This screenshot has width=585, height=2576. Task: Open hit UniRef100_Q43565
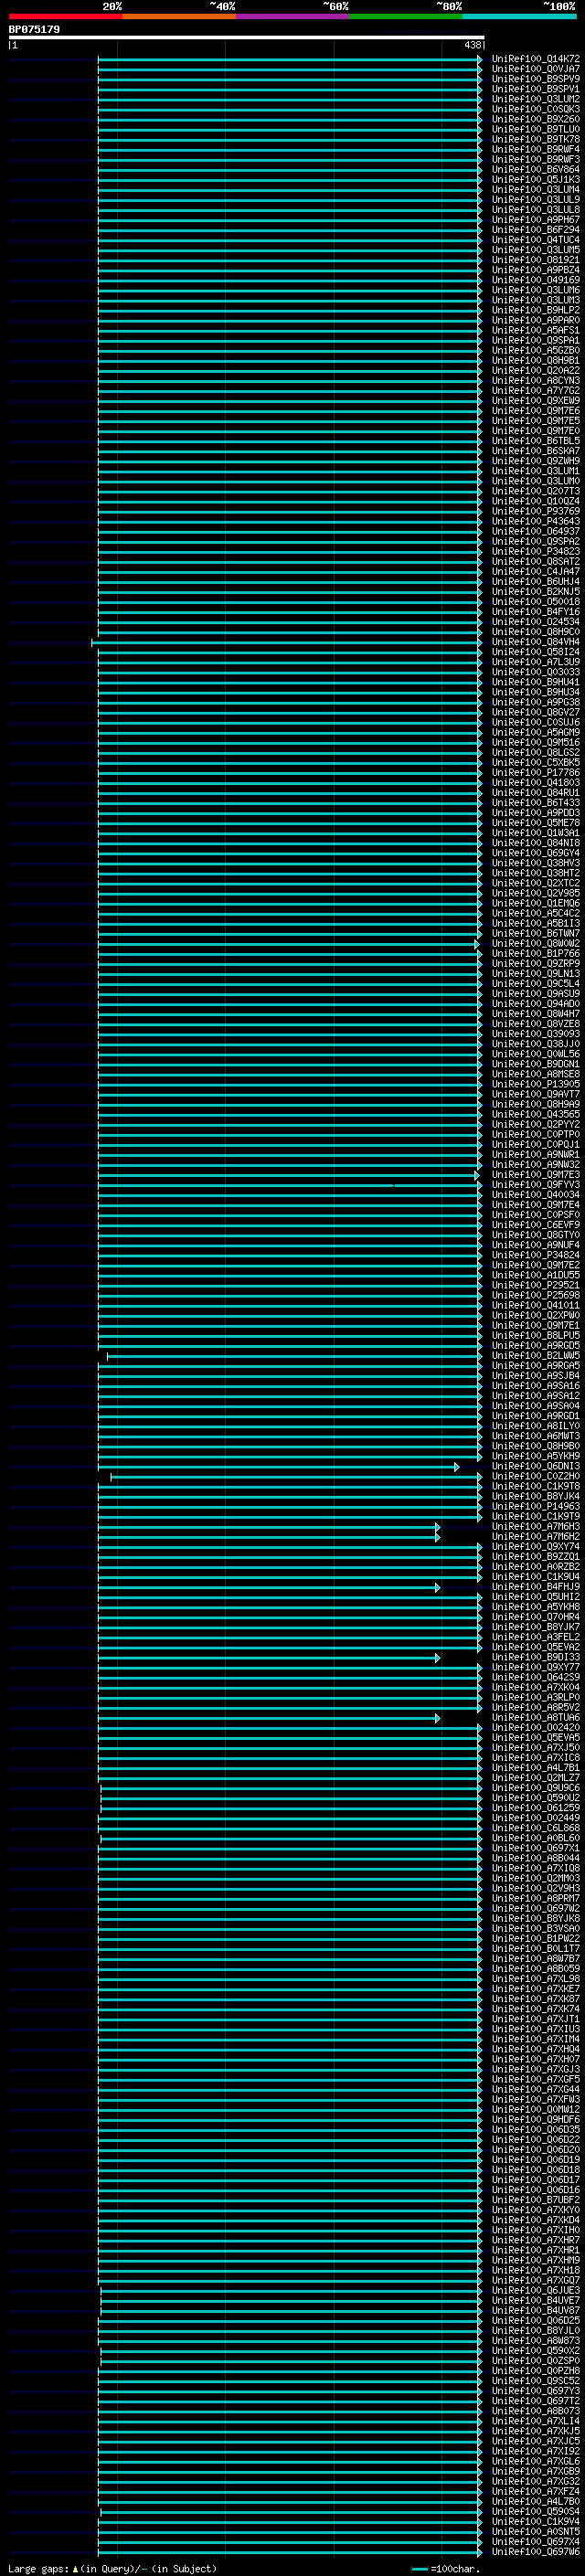pos(536,1115)
